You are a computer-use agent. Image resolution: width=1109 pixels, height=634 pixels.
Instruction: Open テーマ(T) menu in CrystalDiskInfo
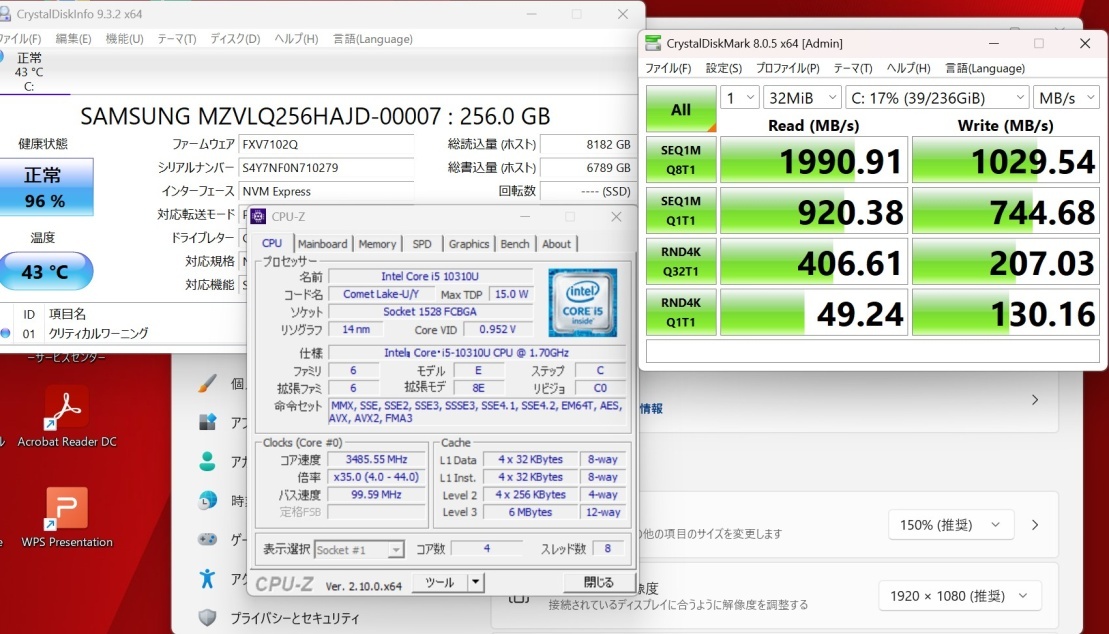click(176, 39)
